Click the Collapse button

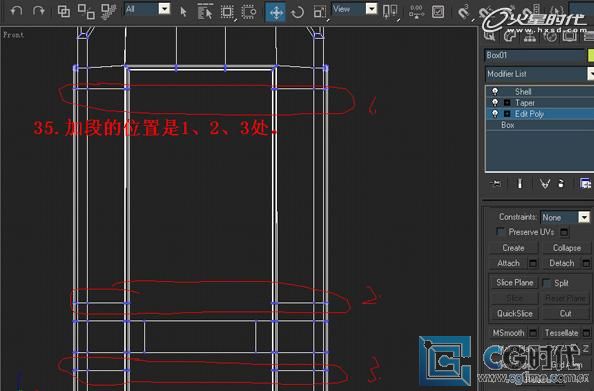point(567,248)
